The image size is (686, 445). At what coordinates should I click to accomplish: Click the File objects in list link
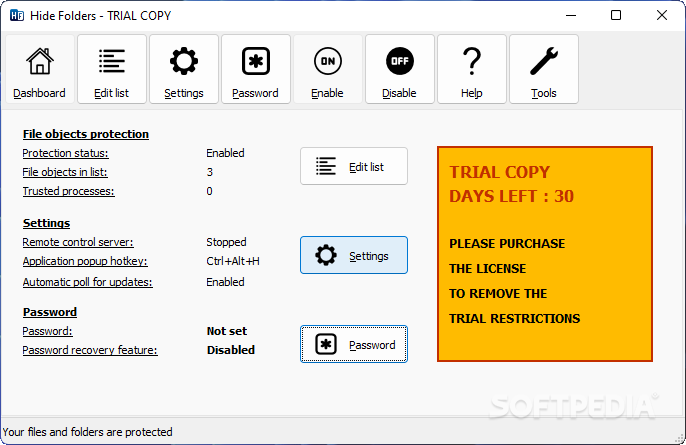pyautogui.click(x=65, y=172)
